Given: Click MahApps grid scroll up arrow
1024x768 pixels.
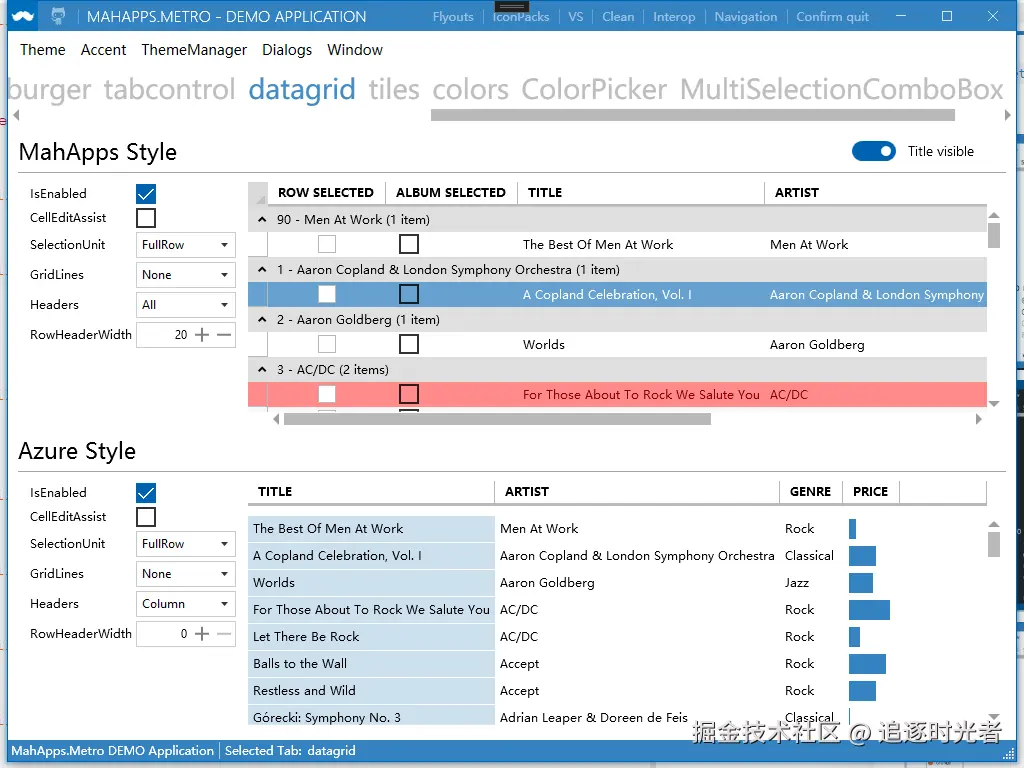Looking at the screenshot, I should click(994, 215).
